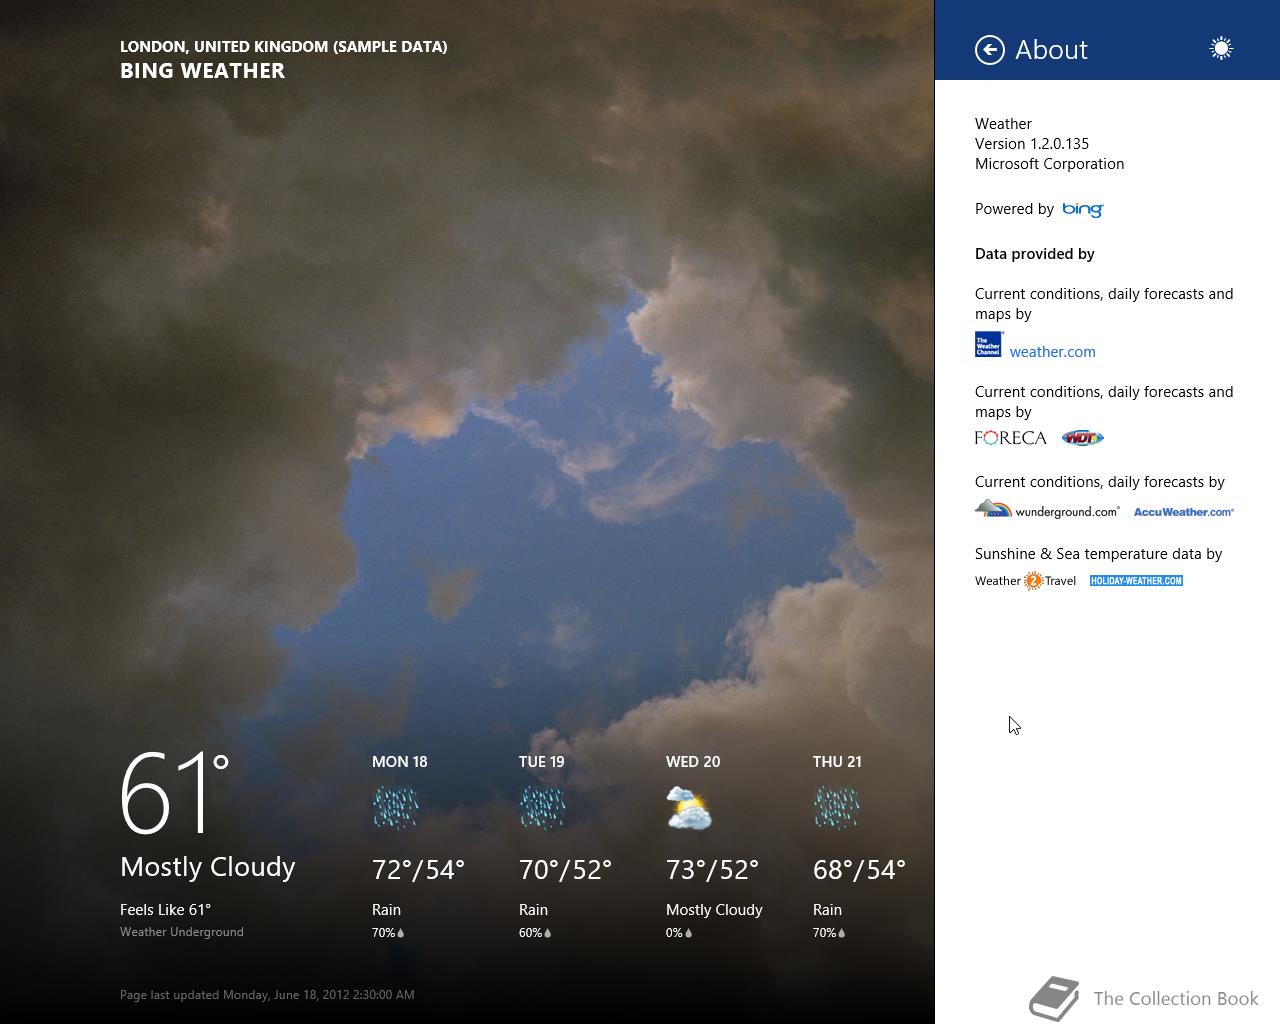Click the London, United Kingdom location heading

(284, 46)
